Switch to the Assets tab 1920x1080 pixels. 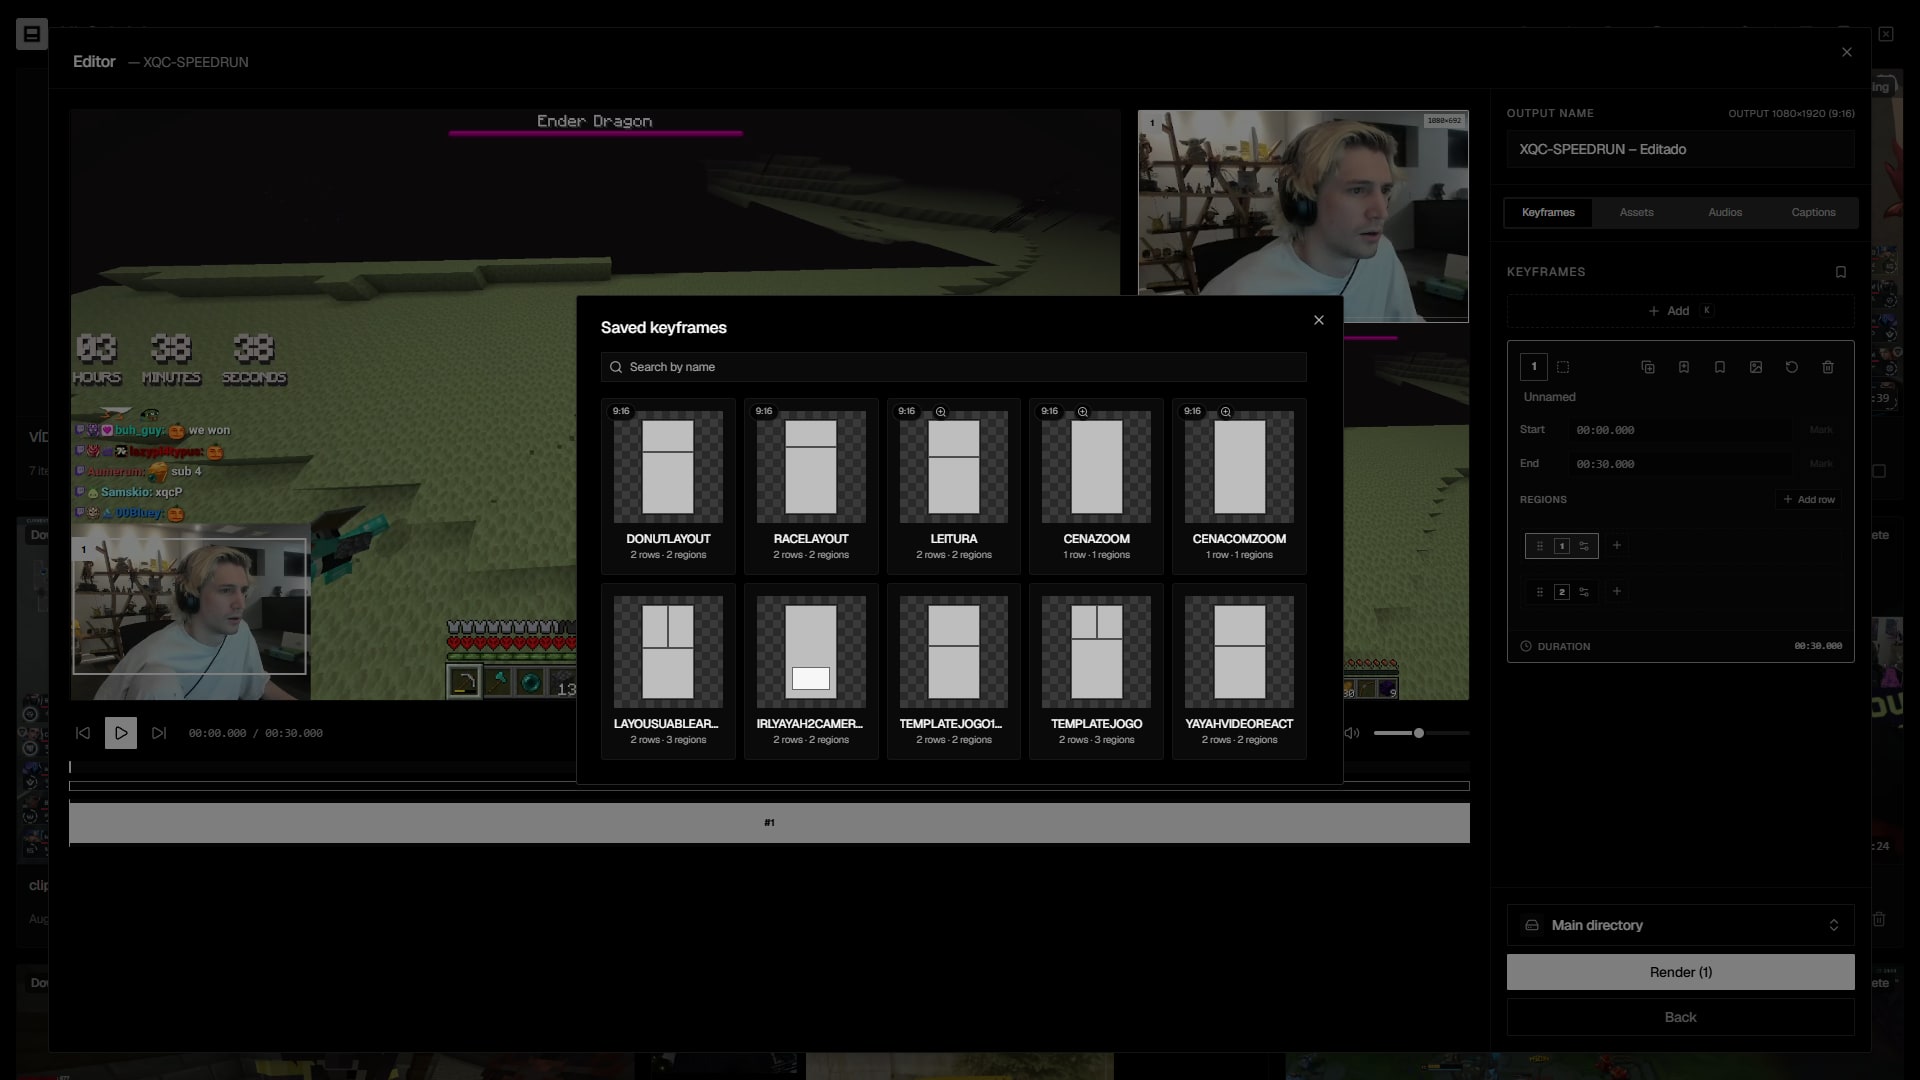pyautogui.click(x=1636, y=212)
